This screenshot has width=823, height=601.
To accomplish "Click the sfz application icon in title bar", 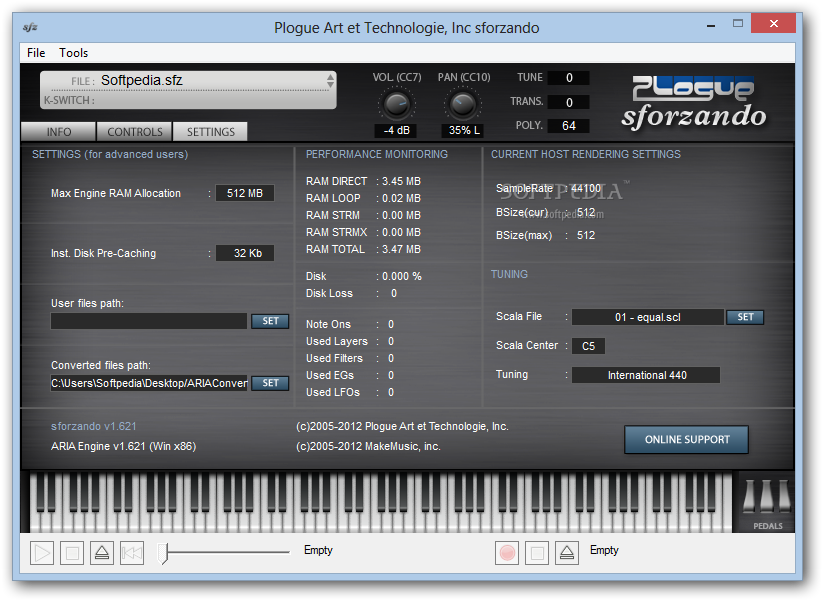I will point(30,27).
